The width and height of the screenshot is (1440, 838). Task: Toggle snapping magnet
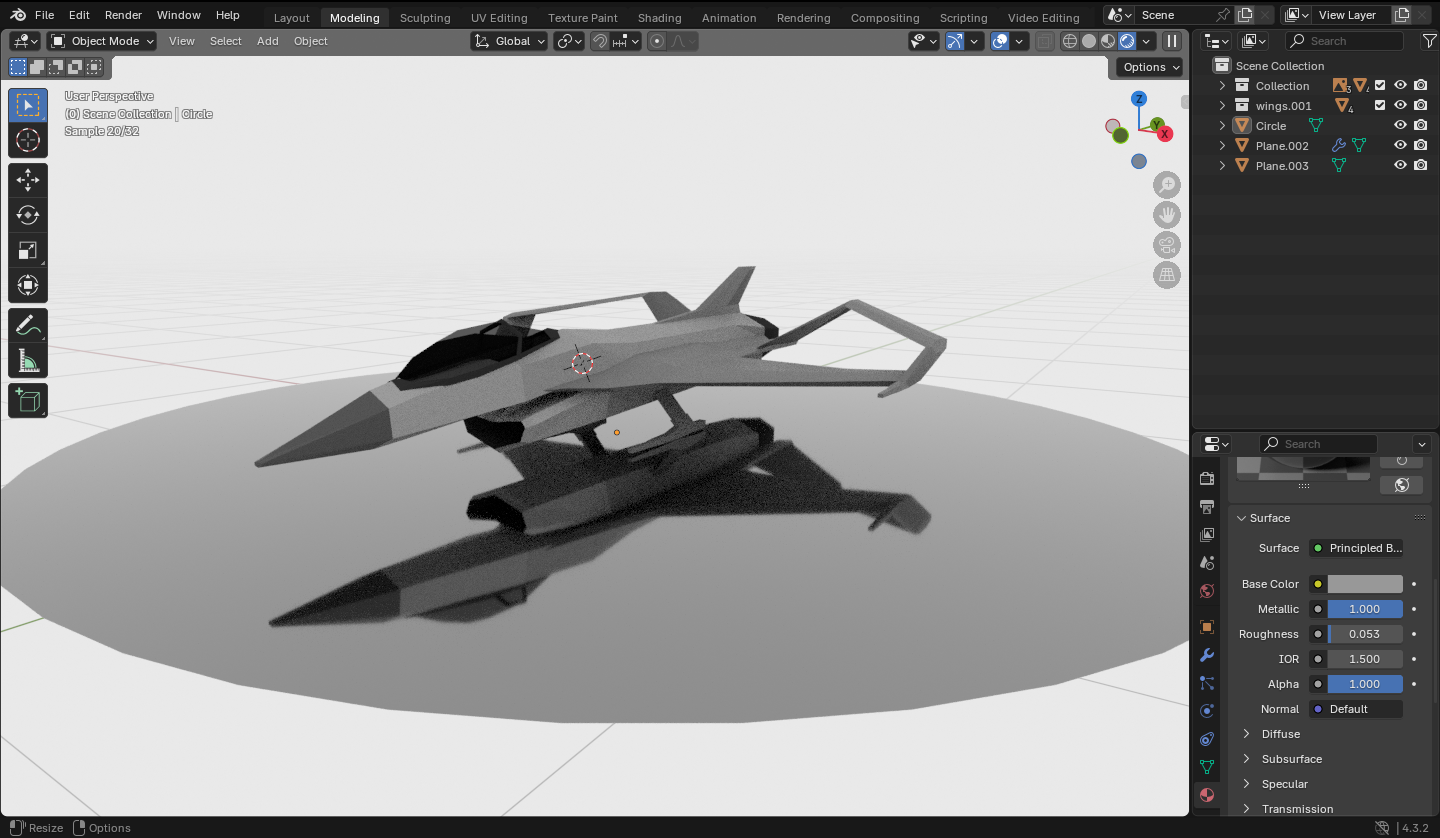click(599, 41)
